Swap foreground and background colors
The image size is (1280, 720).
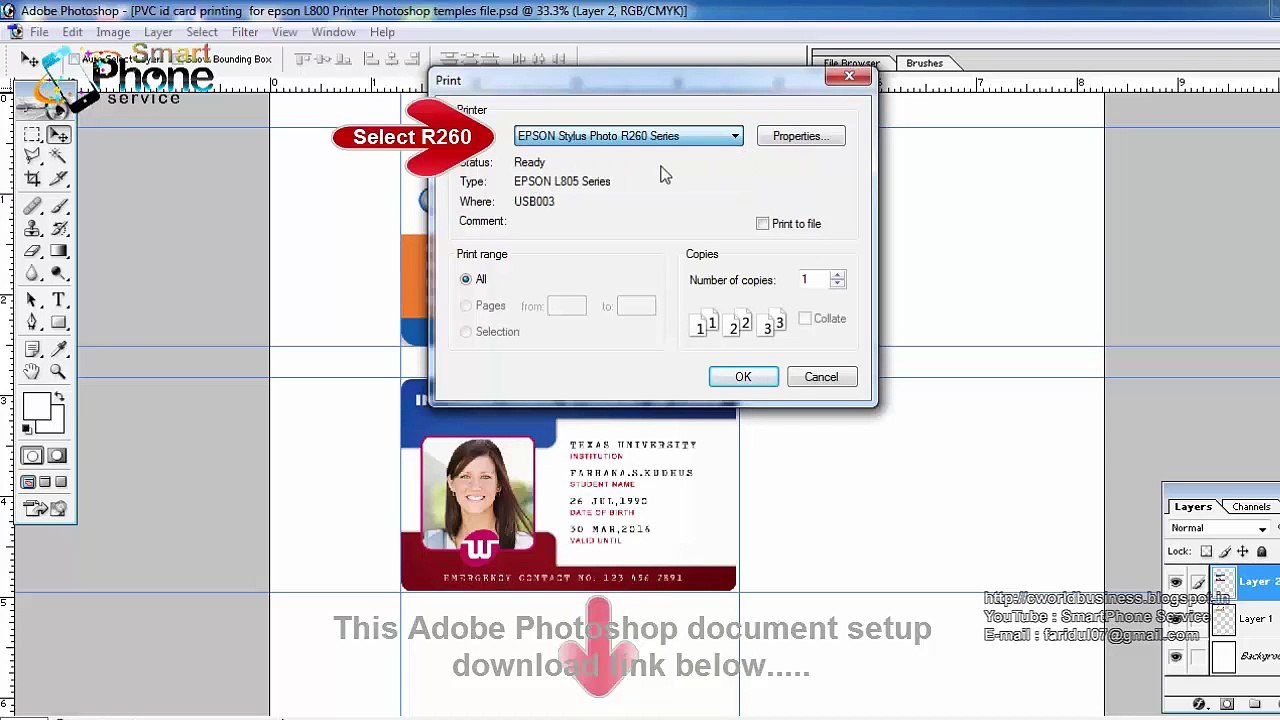60,398
